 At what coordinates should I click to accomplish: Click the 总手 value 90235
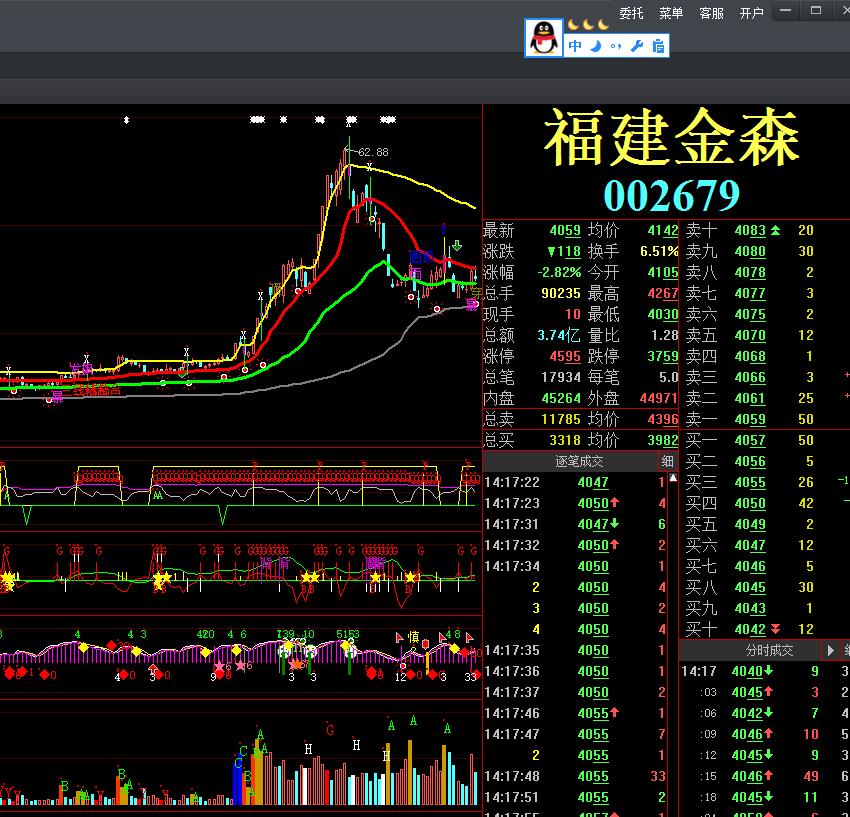click(561, 293)
